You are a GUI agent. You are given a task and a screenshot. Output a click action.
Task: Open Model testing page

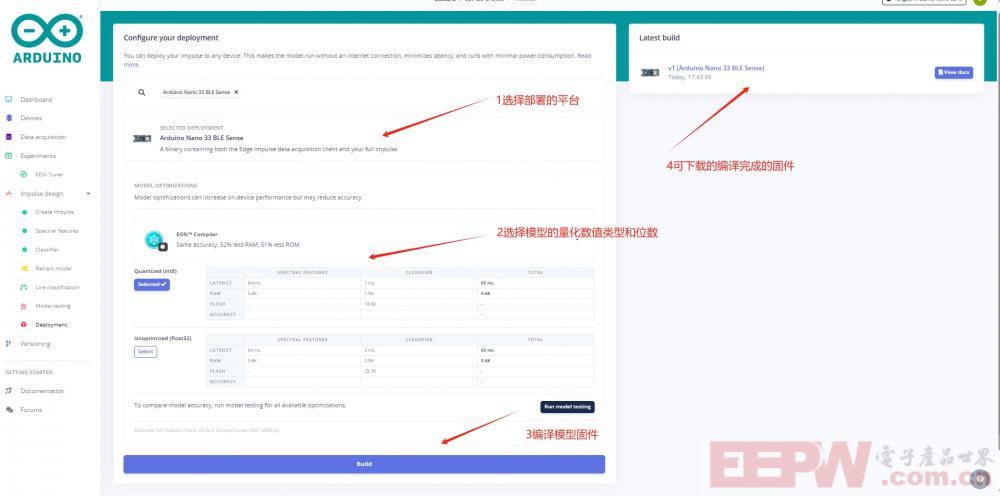tap(53, 306)
